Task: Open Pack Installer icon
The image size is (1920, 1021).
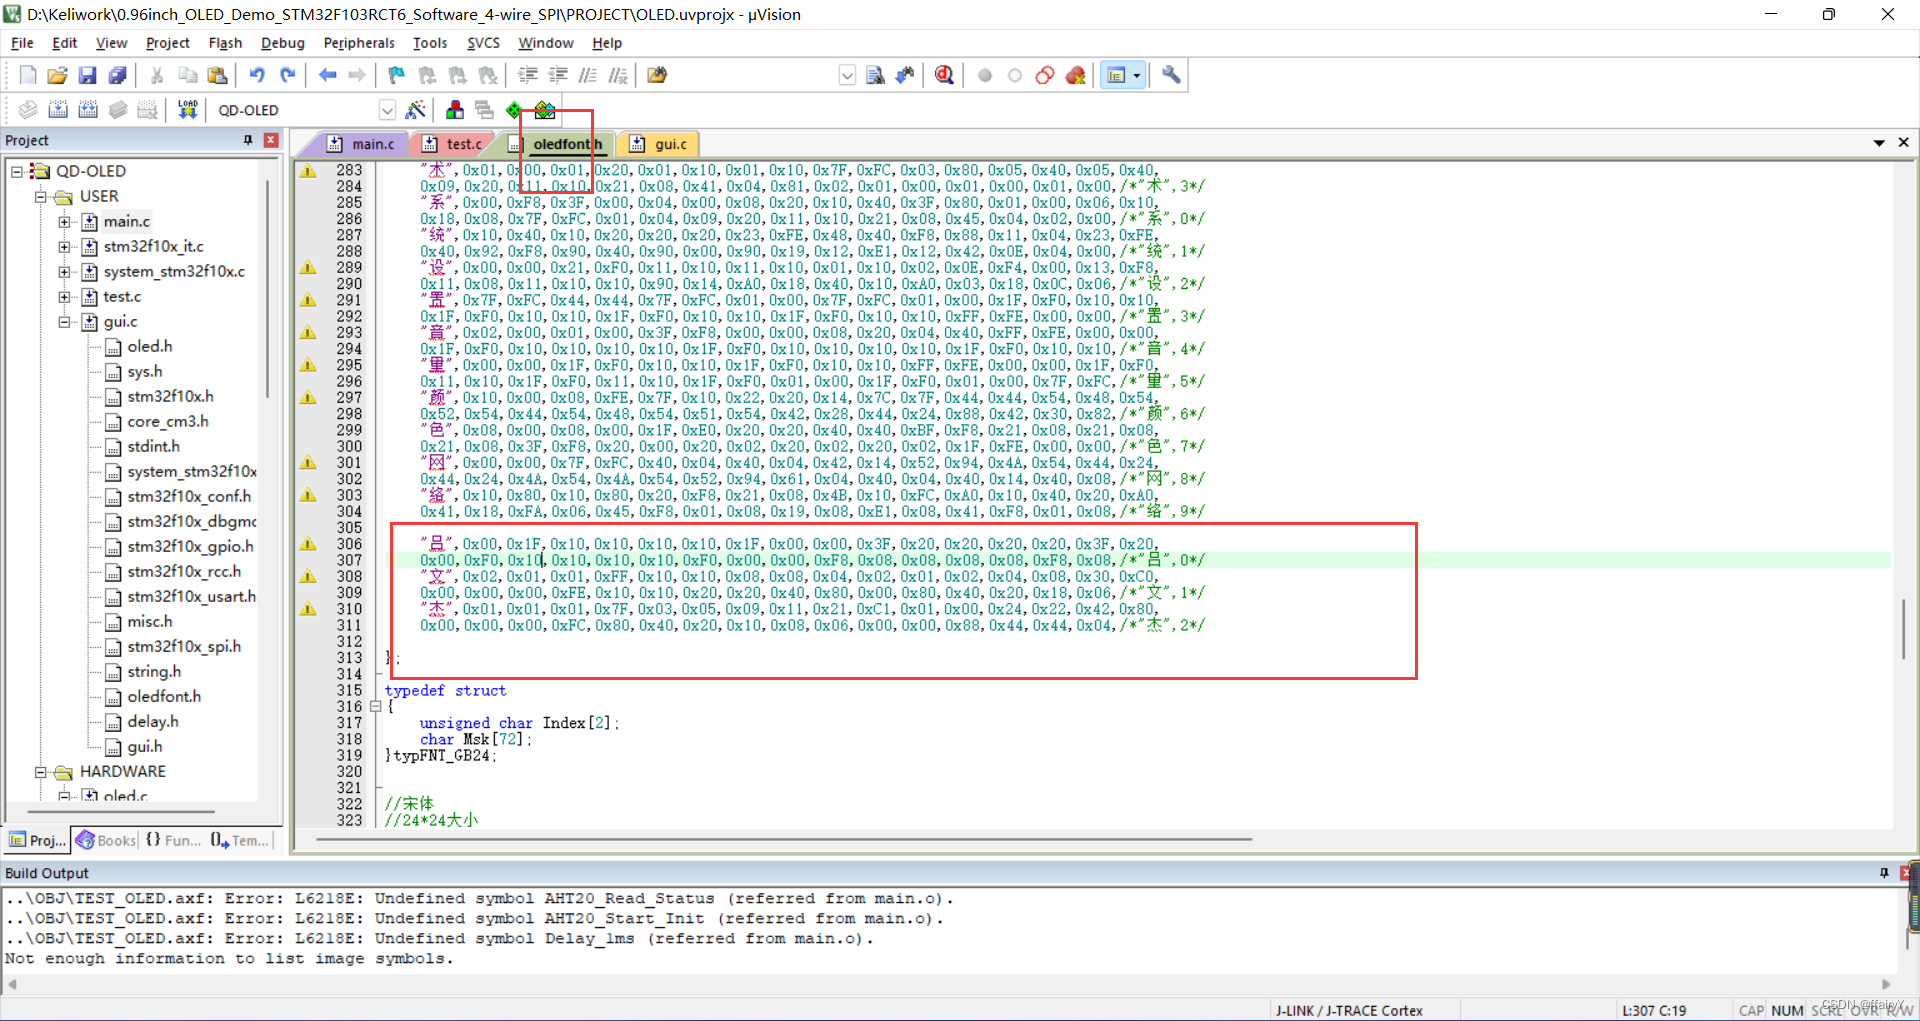Action: click(544, 110)
